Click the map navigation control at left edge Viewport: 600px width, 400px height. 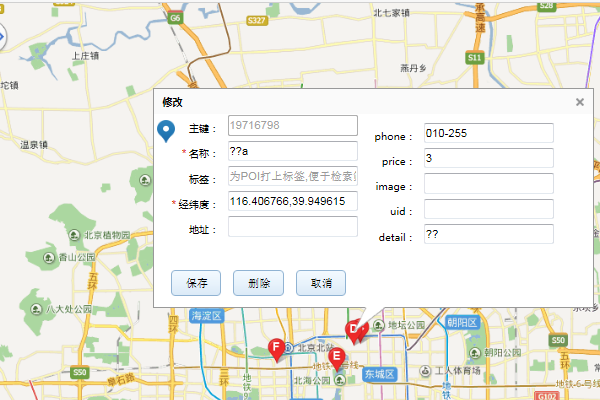2,37
